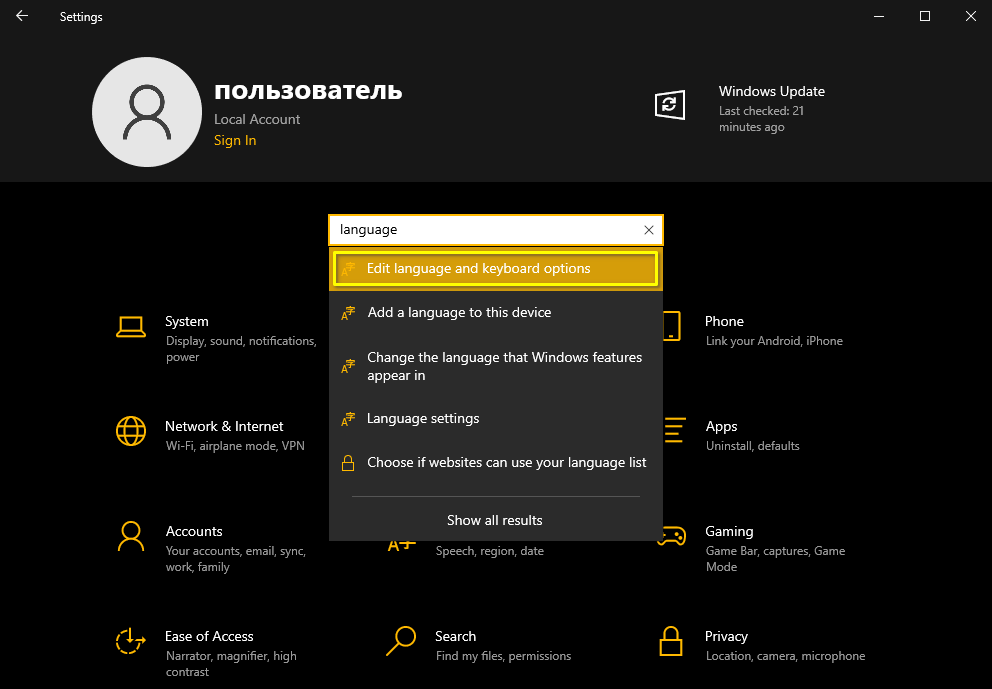Image resolution: width=992 pixels, height=689 pixels.
Task: Click the Accounts person icon
Action: (131, 536)
